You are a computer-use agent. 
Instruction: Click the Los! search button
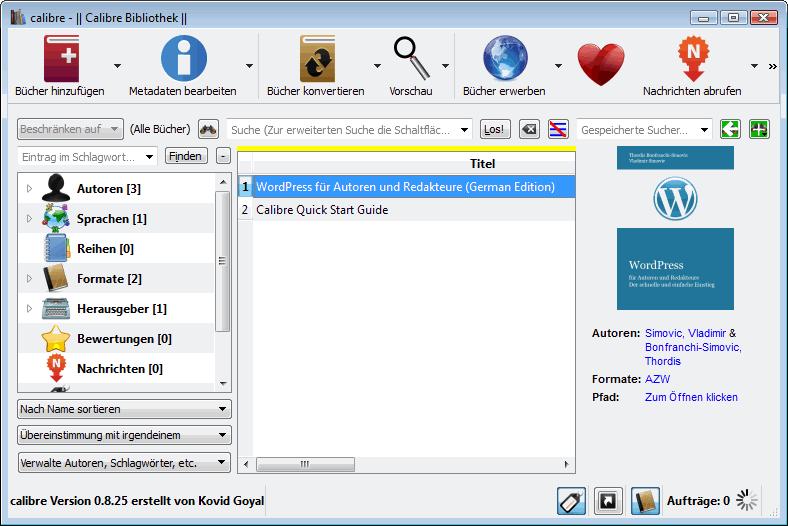495,130
